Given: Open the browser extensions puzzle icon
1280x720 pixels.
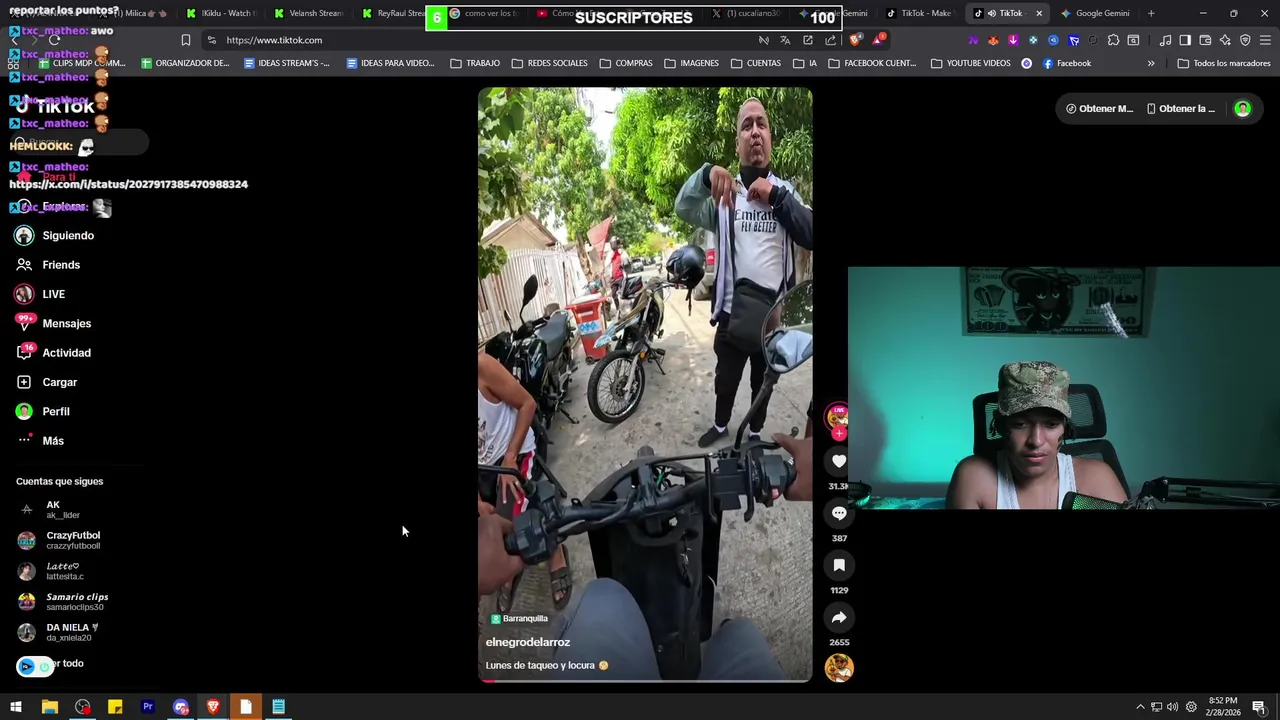Looking at the screenshot, I should click(x=1113, y=40).
